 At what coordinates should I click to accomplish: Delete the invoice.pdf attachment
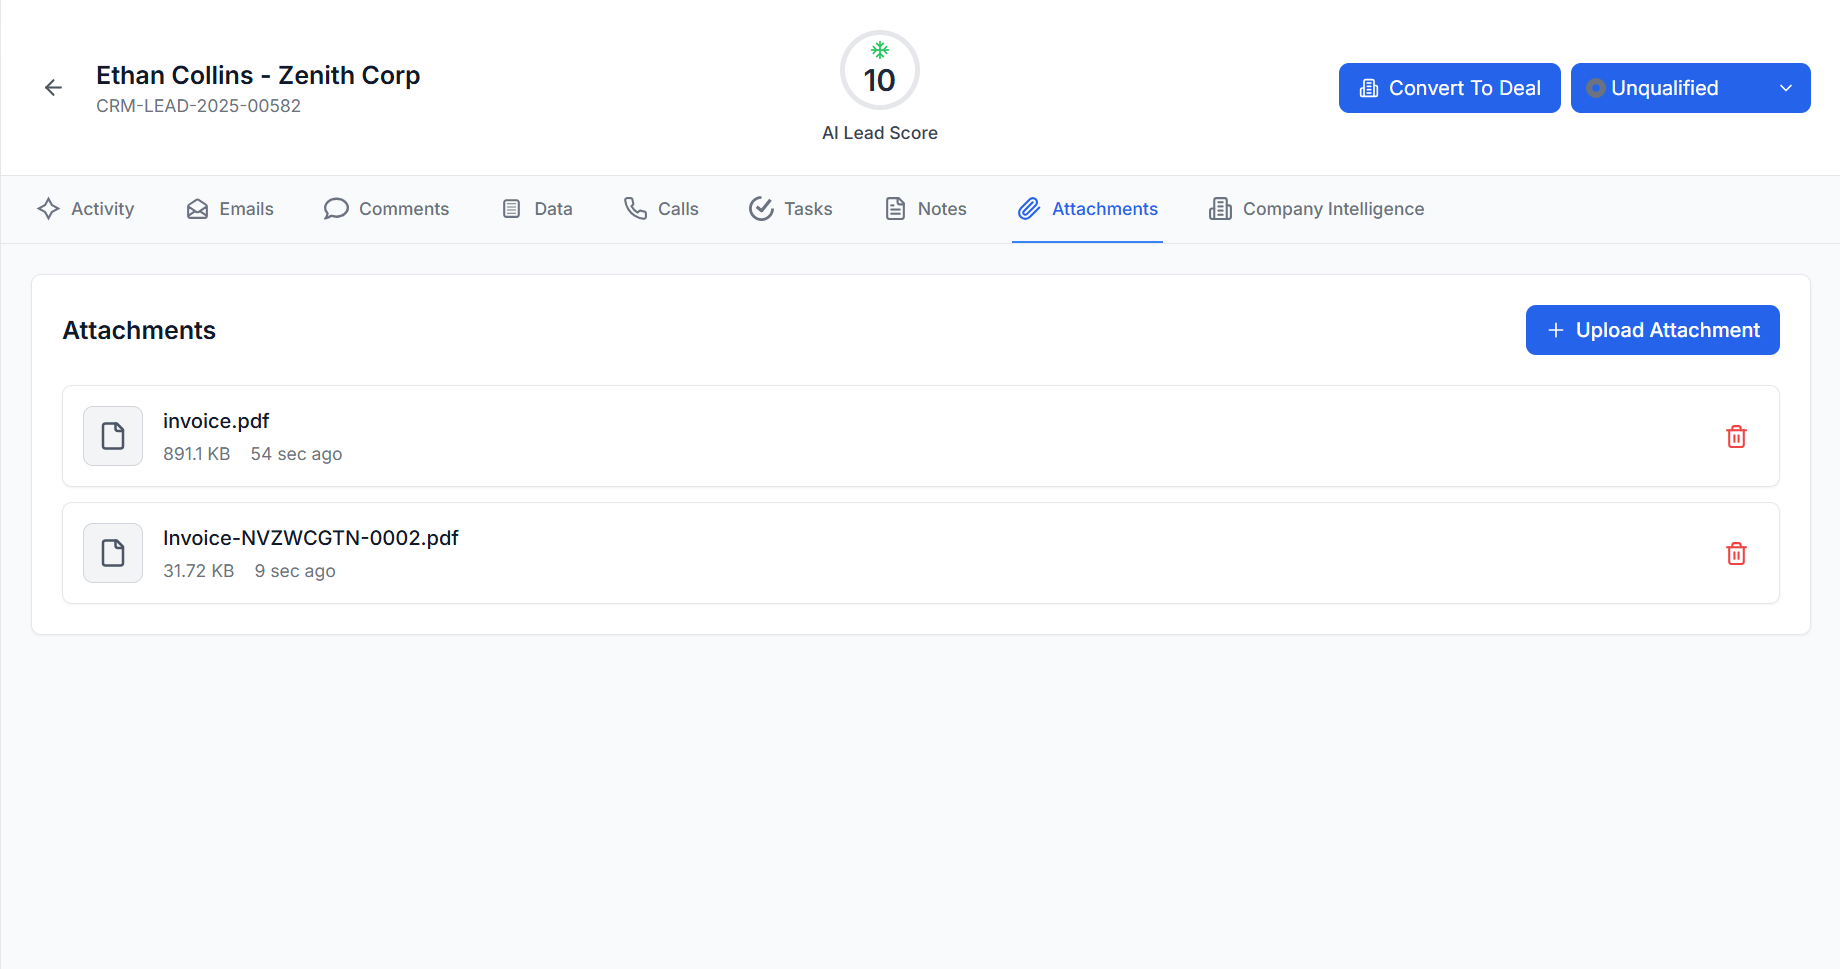(1736, 437)
